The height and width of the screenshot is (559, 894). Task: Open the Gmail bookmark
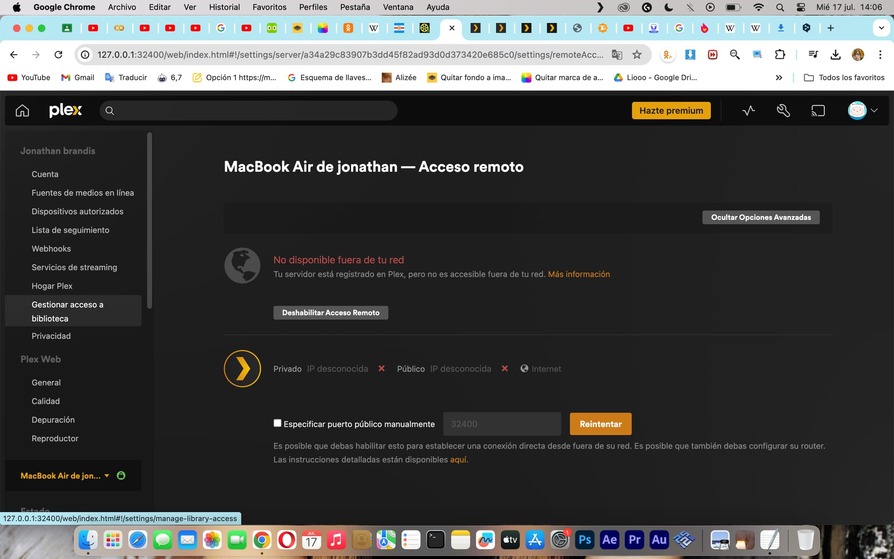(78, 78)
